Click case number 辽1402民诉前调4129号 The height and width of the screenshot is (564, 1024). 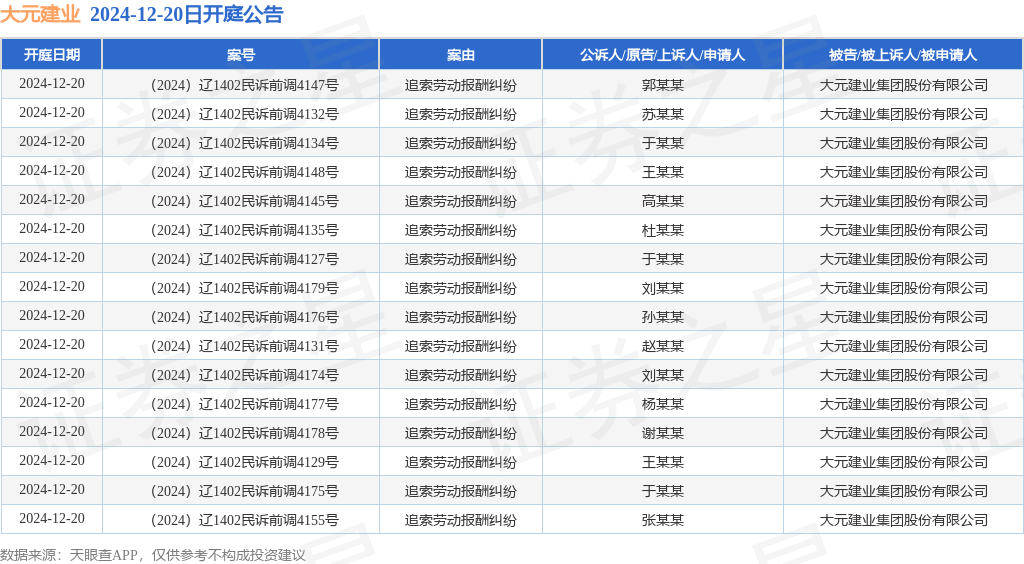pos(268,462)
